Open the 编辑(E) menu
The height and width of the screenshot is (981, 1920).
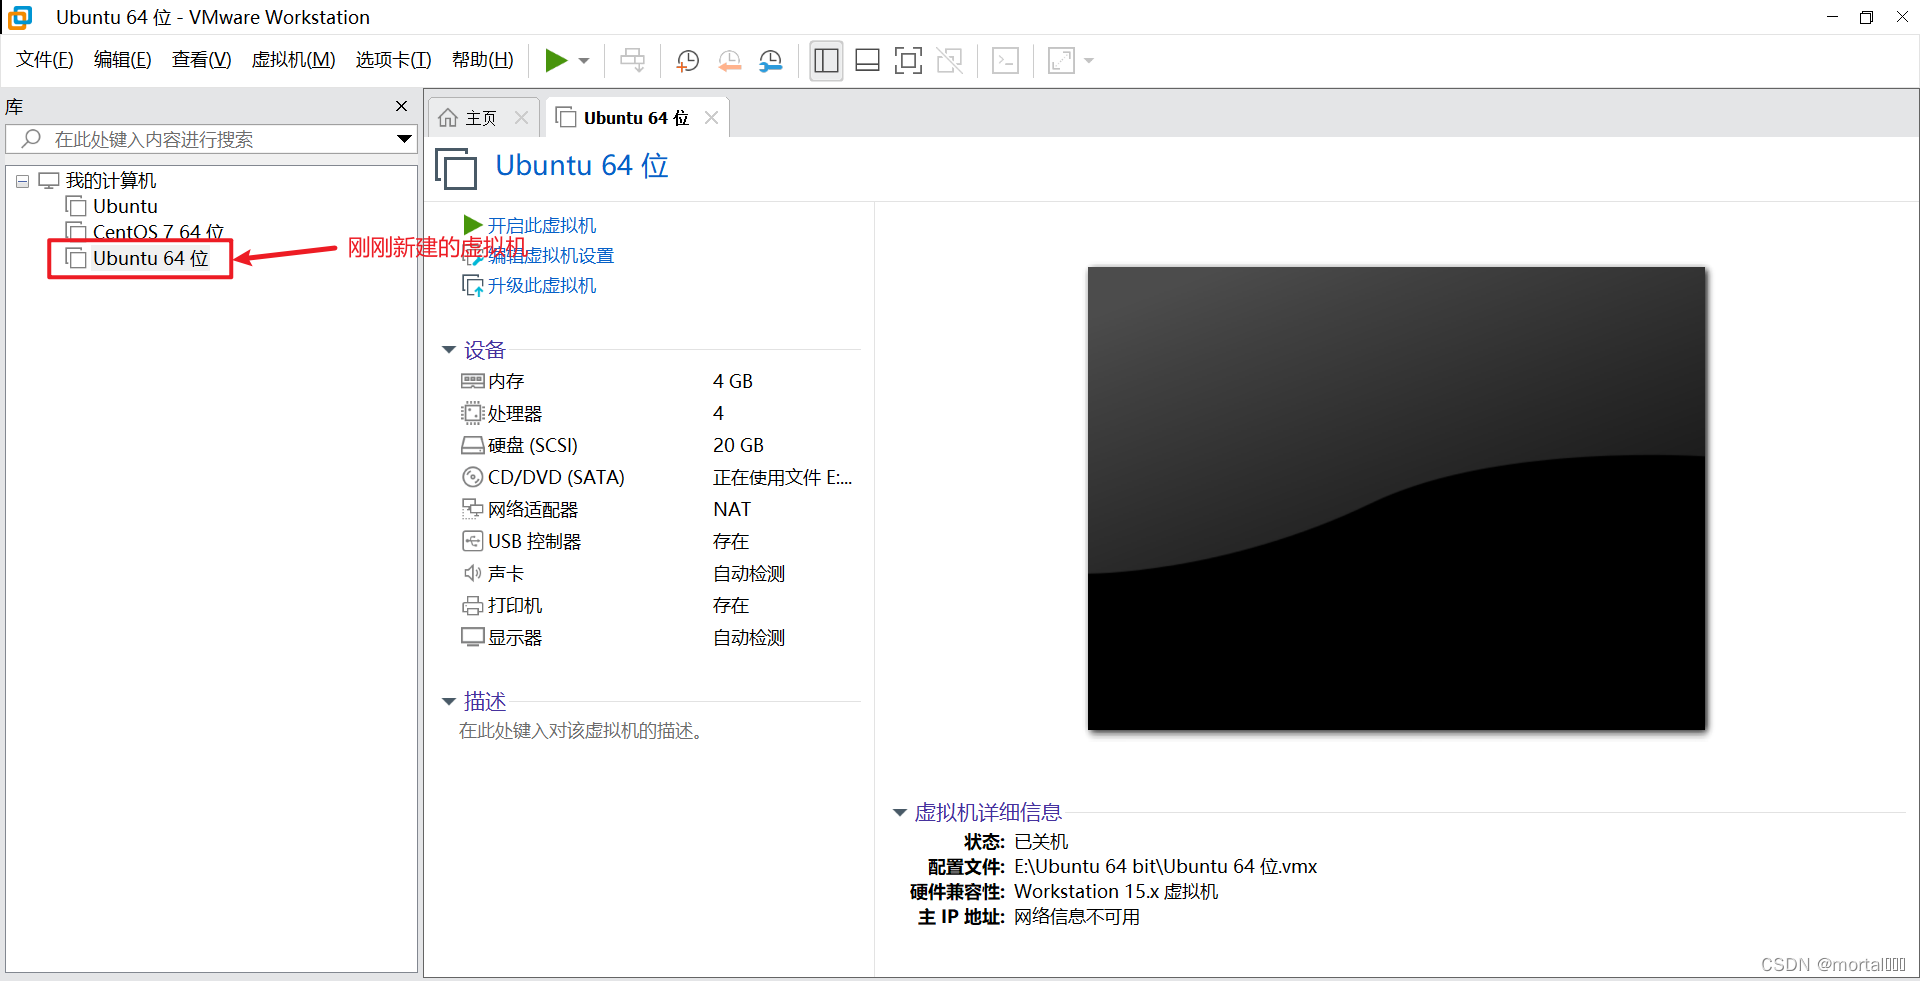pyautogui.click(x=123, y=60)
